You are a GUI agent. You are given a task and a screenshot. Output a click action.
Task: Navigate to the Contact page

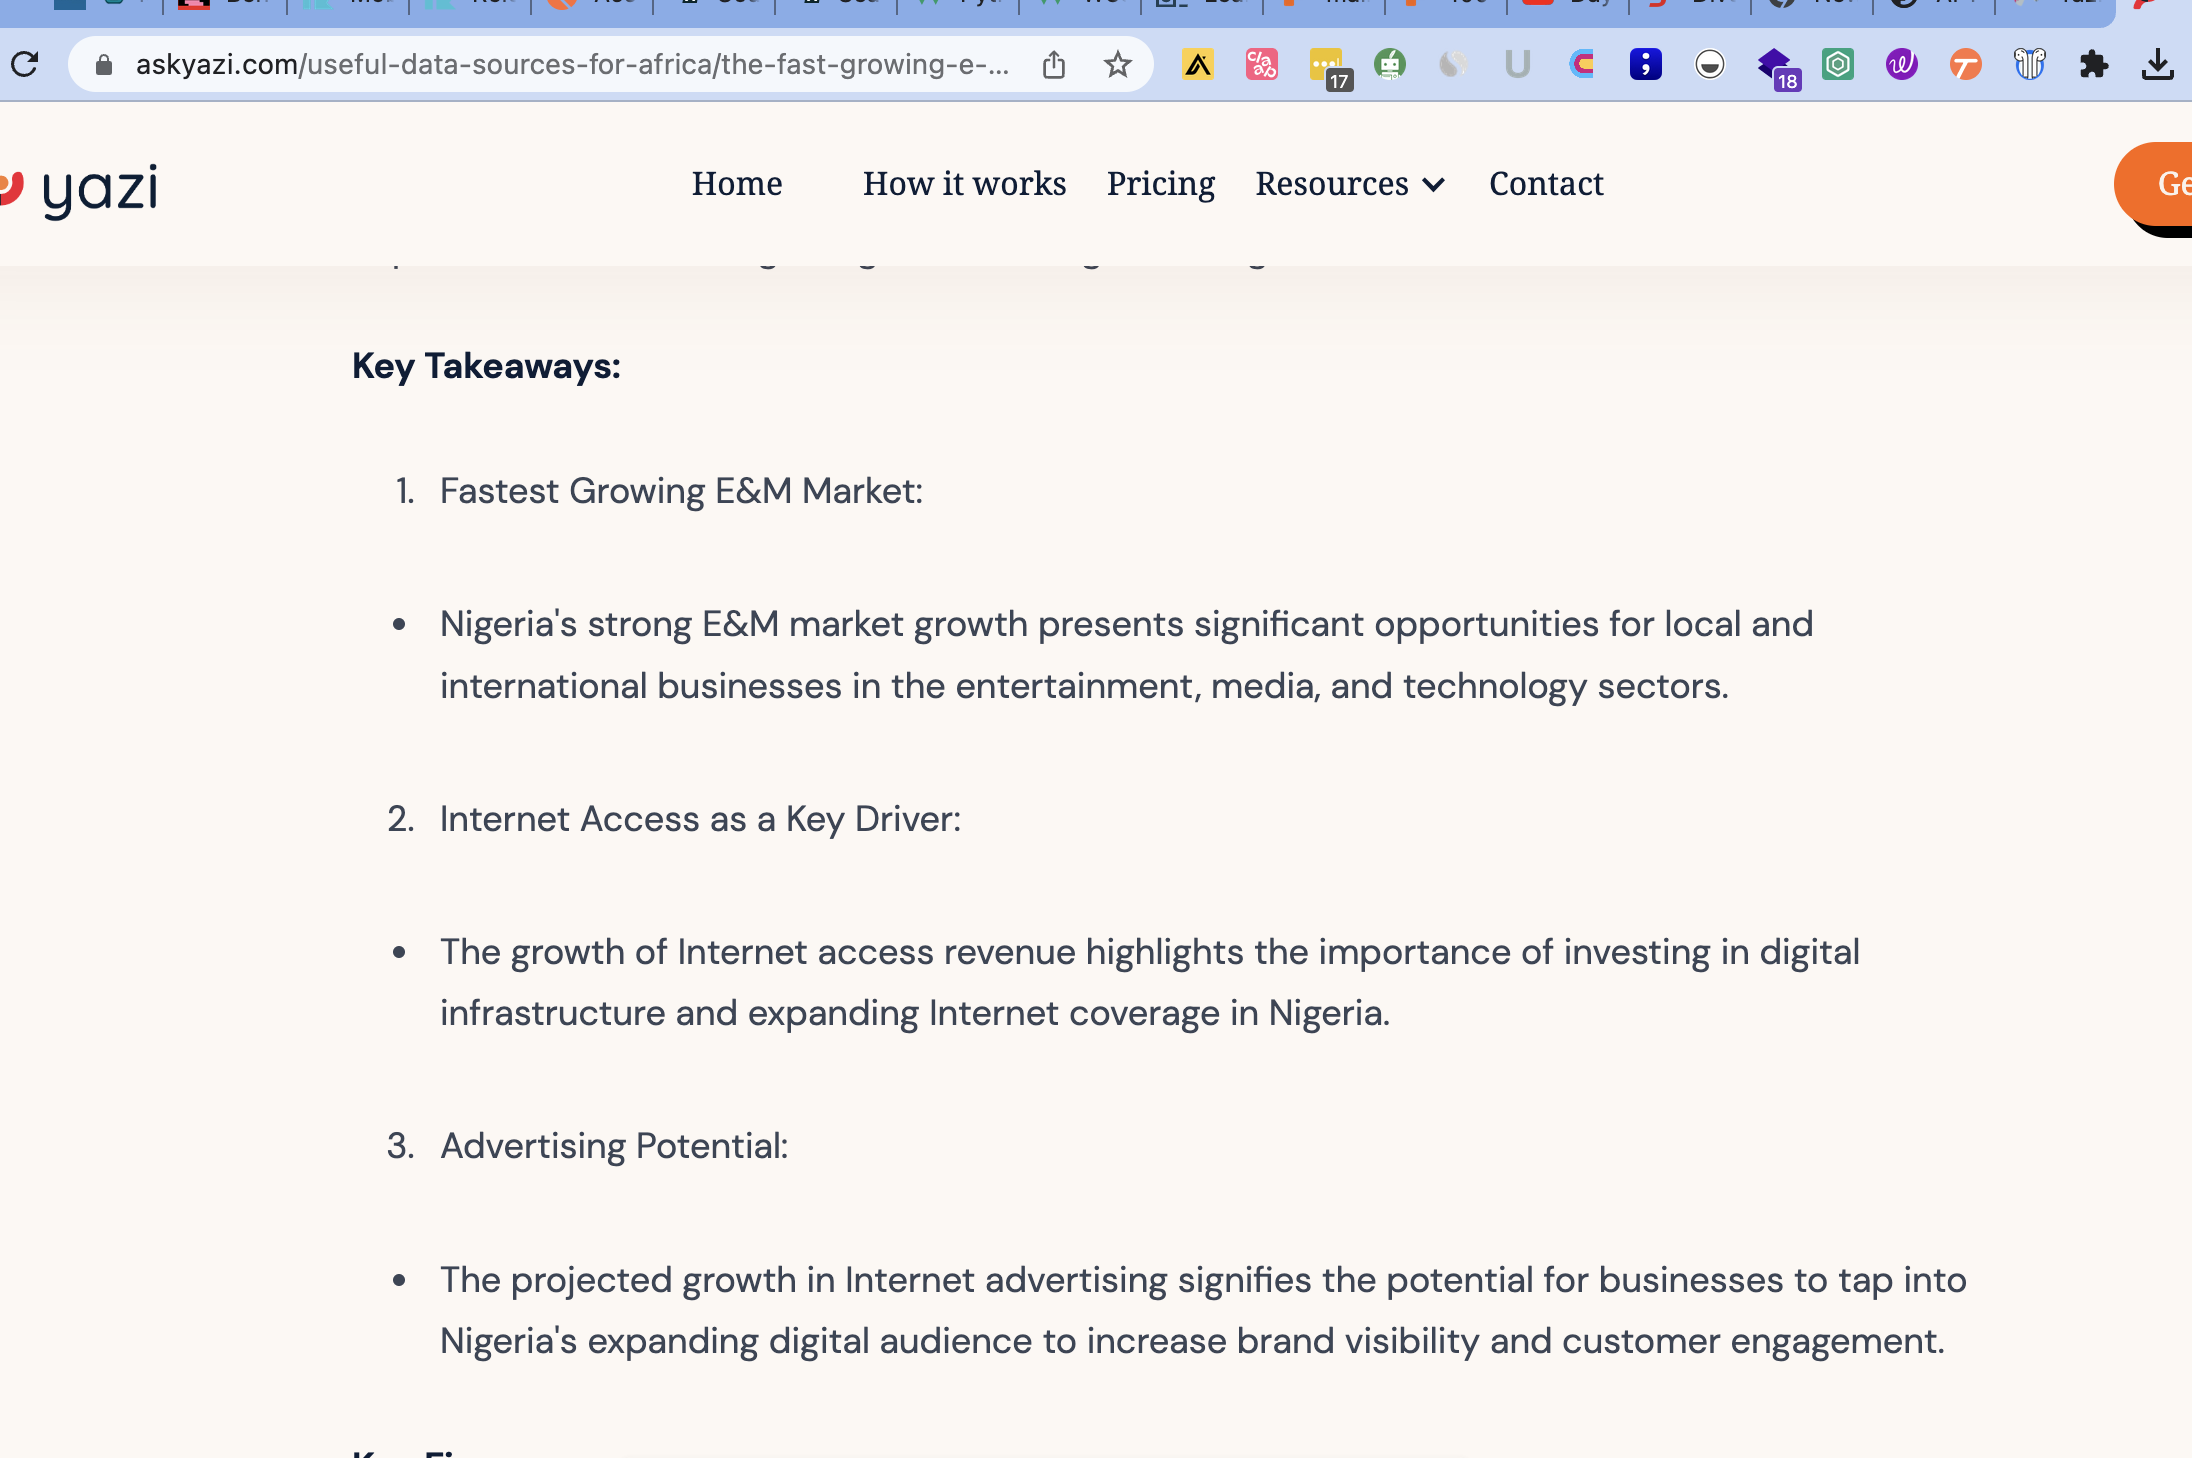pos(1546,184)
